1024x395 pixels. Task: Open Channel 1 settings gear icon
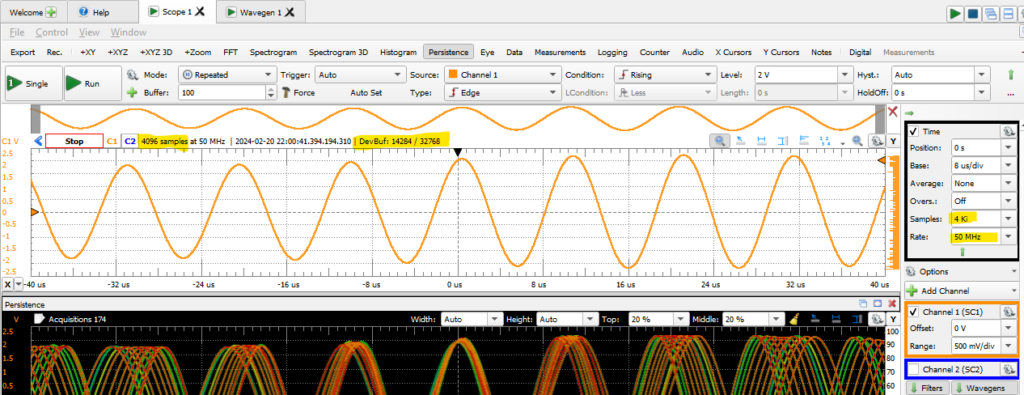click(x=1008, y=312)
